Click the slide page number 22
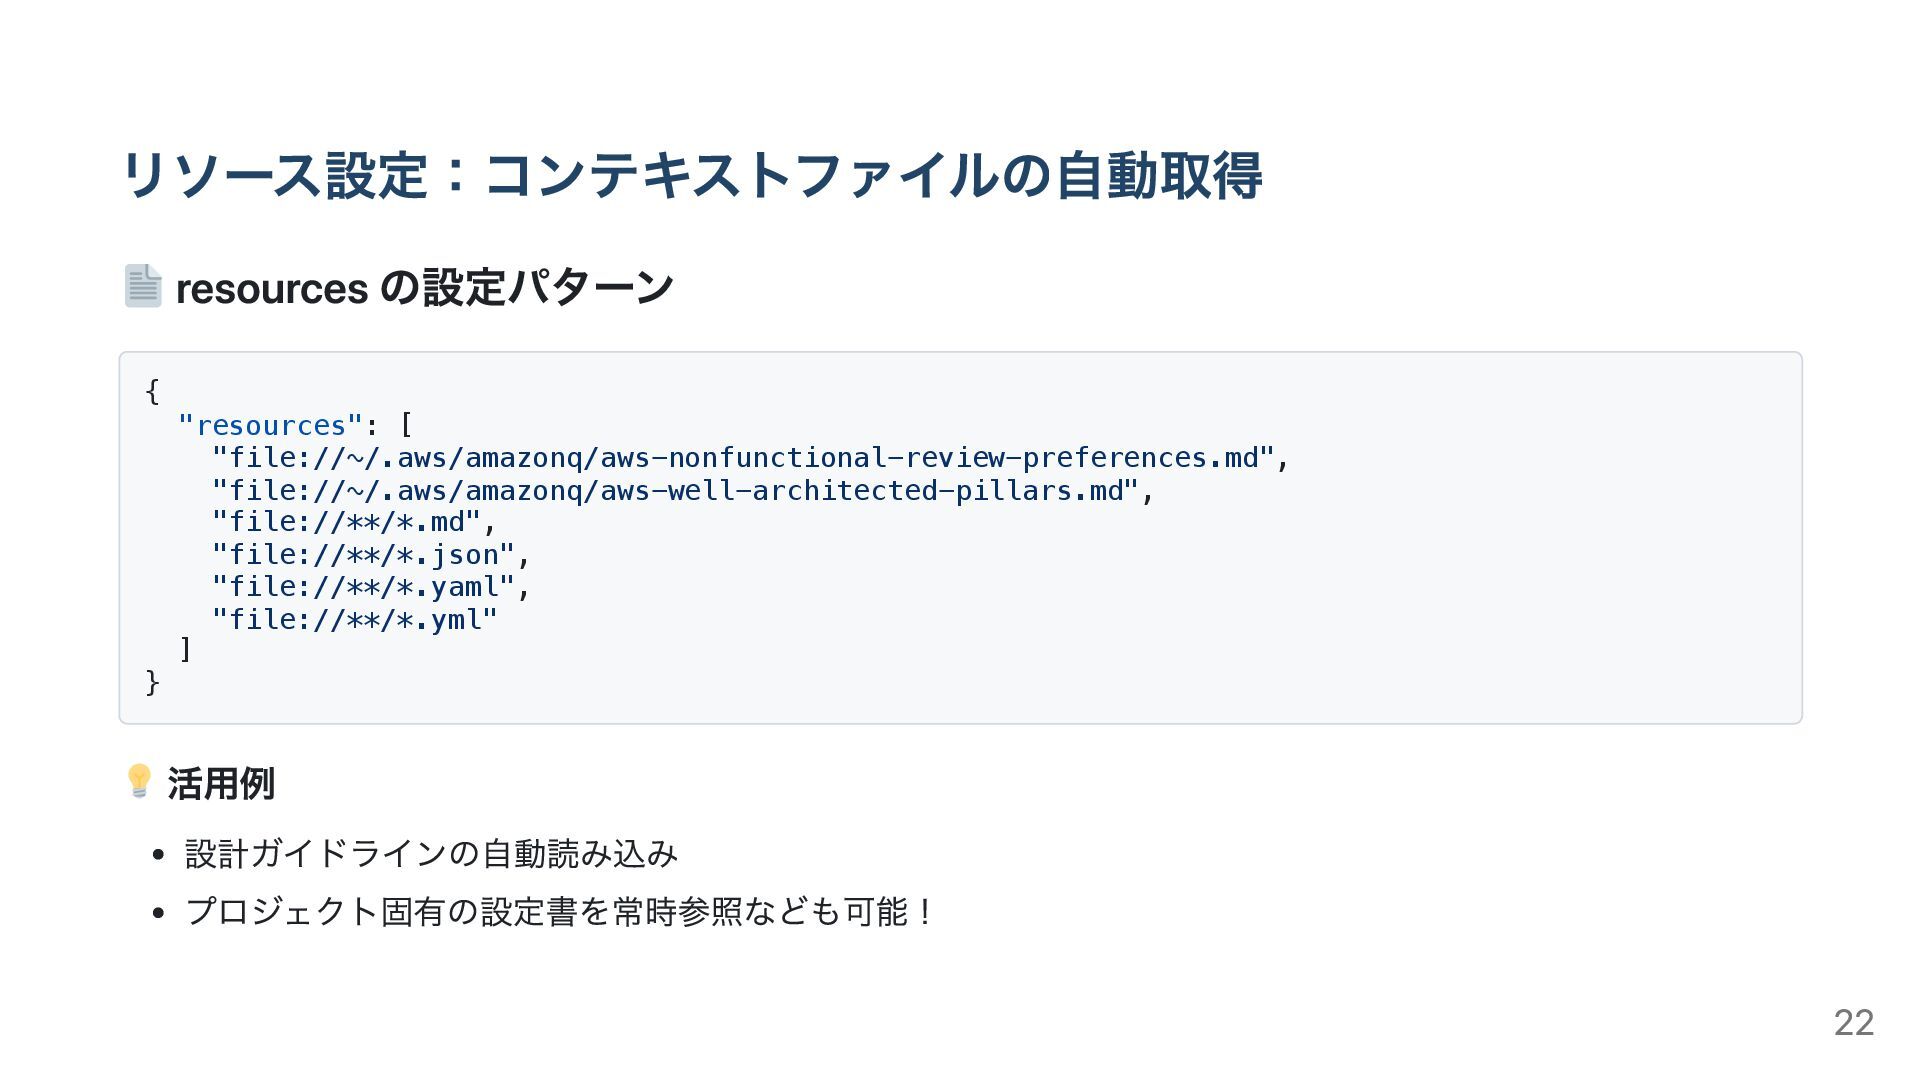The width and height of the screenshot is (1920, 1080). pyautogui.click(x=1854, y=1022)
